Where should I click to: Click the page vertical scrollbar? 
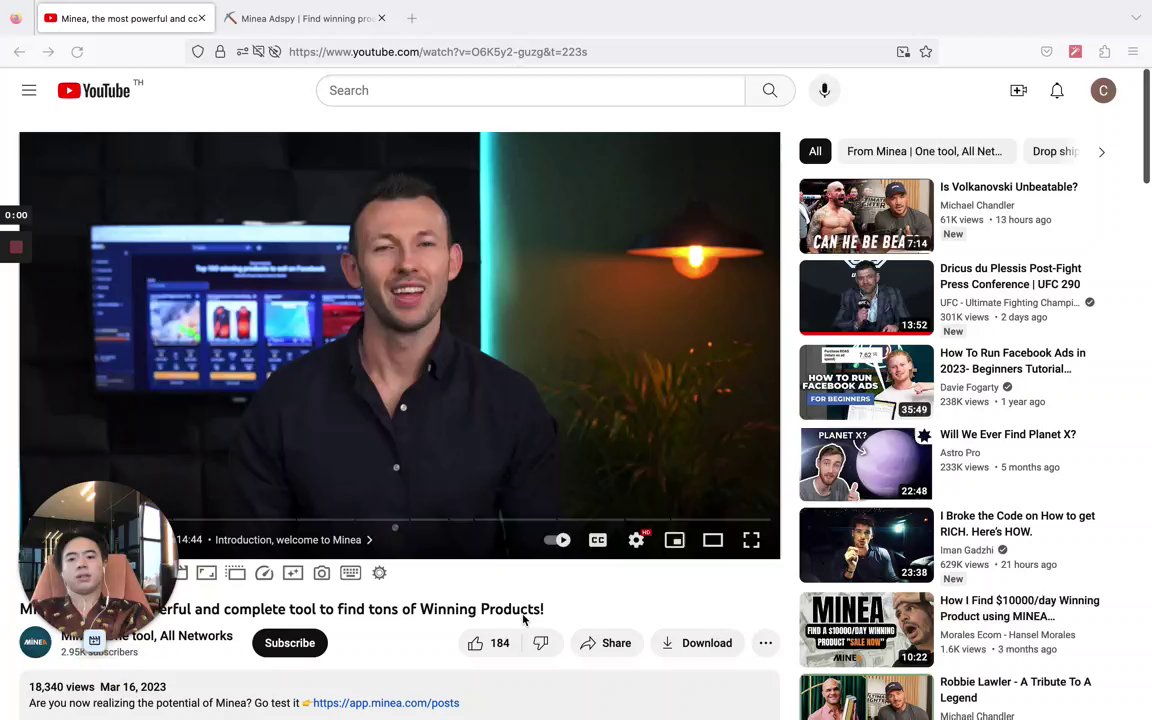click(x=1146, y=125)
